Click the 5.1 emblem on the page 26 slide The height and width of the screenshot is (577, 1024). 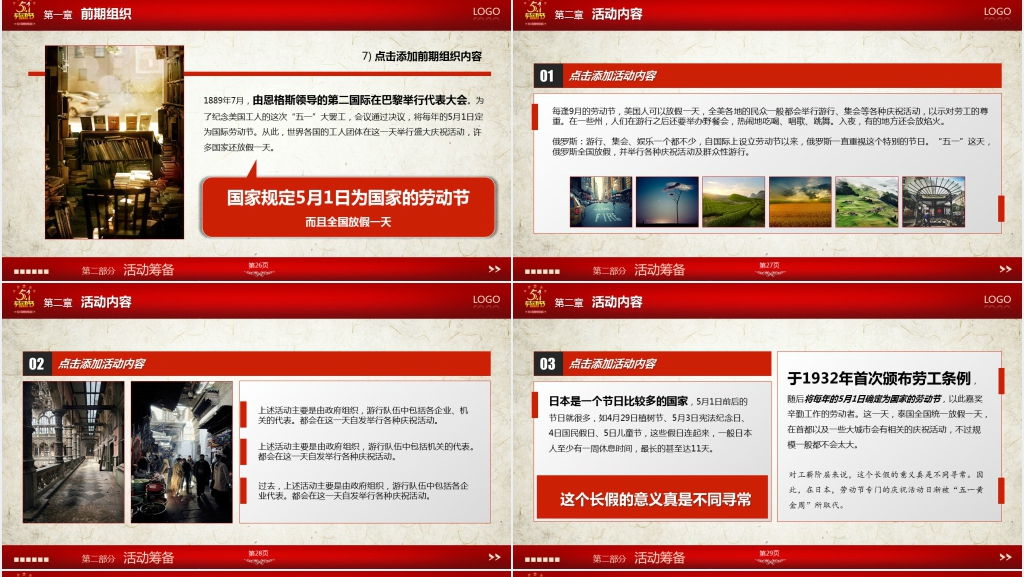[23, 13]
